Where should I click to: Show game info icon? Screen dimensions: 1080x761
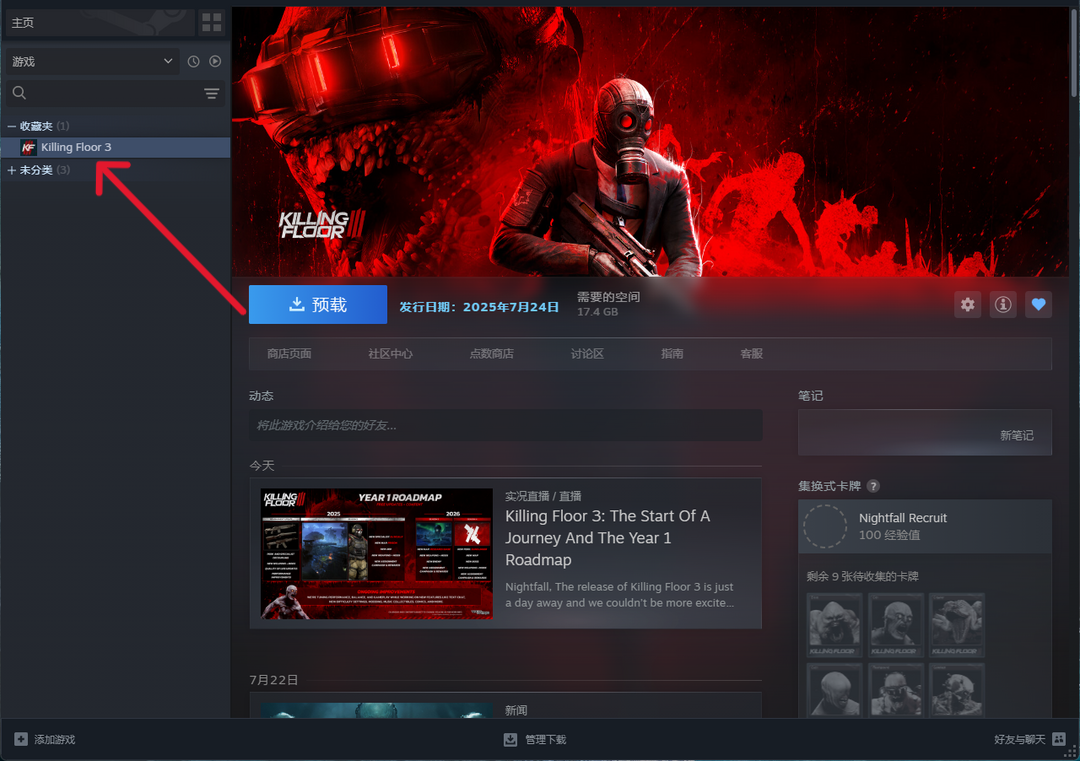1003,305
